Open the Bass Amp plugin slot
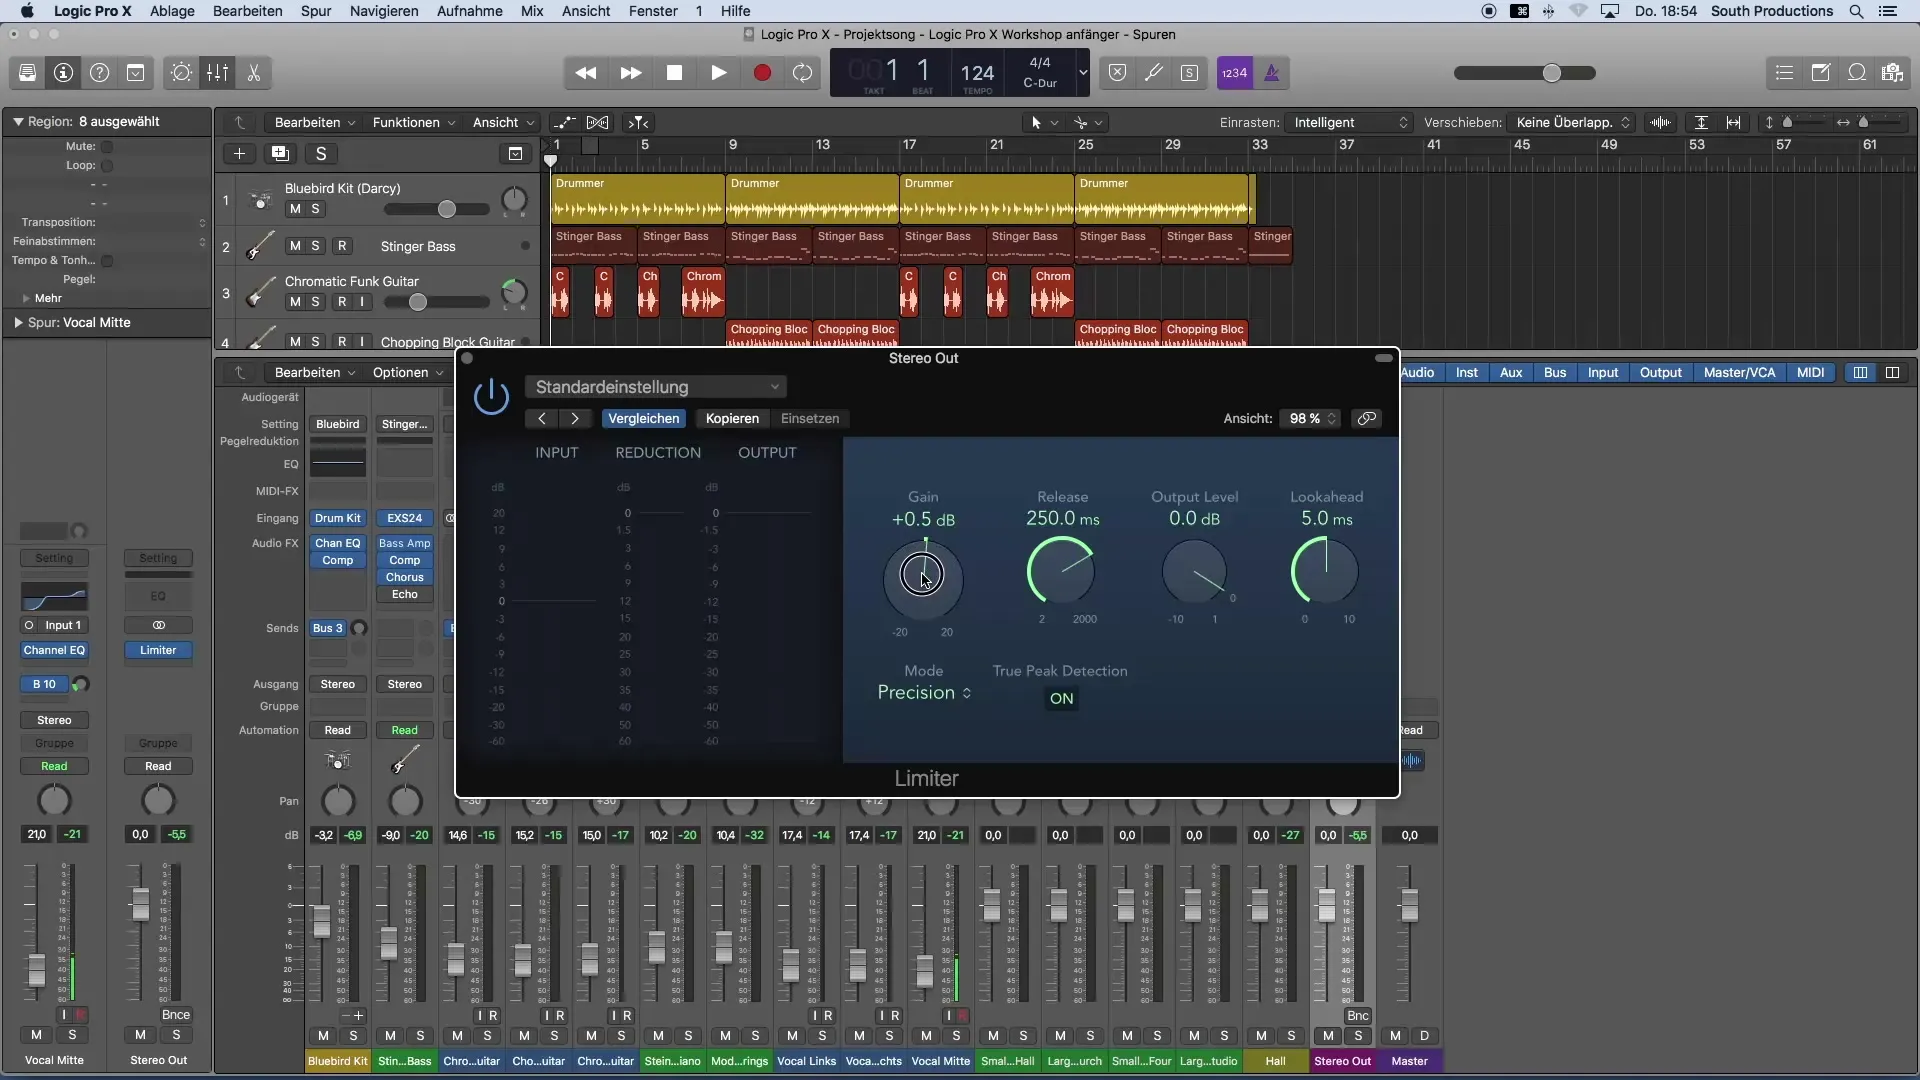Viewport: 1920px width, 1080px height. click(404, 544)
